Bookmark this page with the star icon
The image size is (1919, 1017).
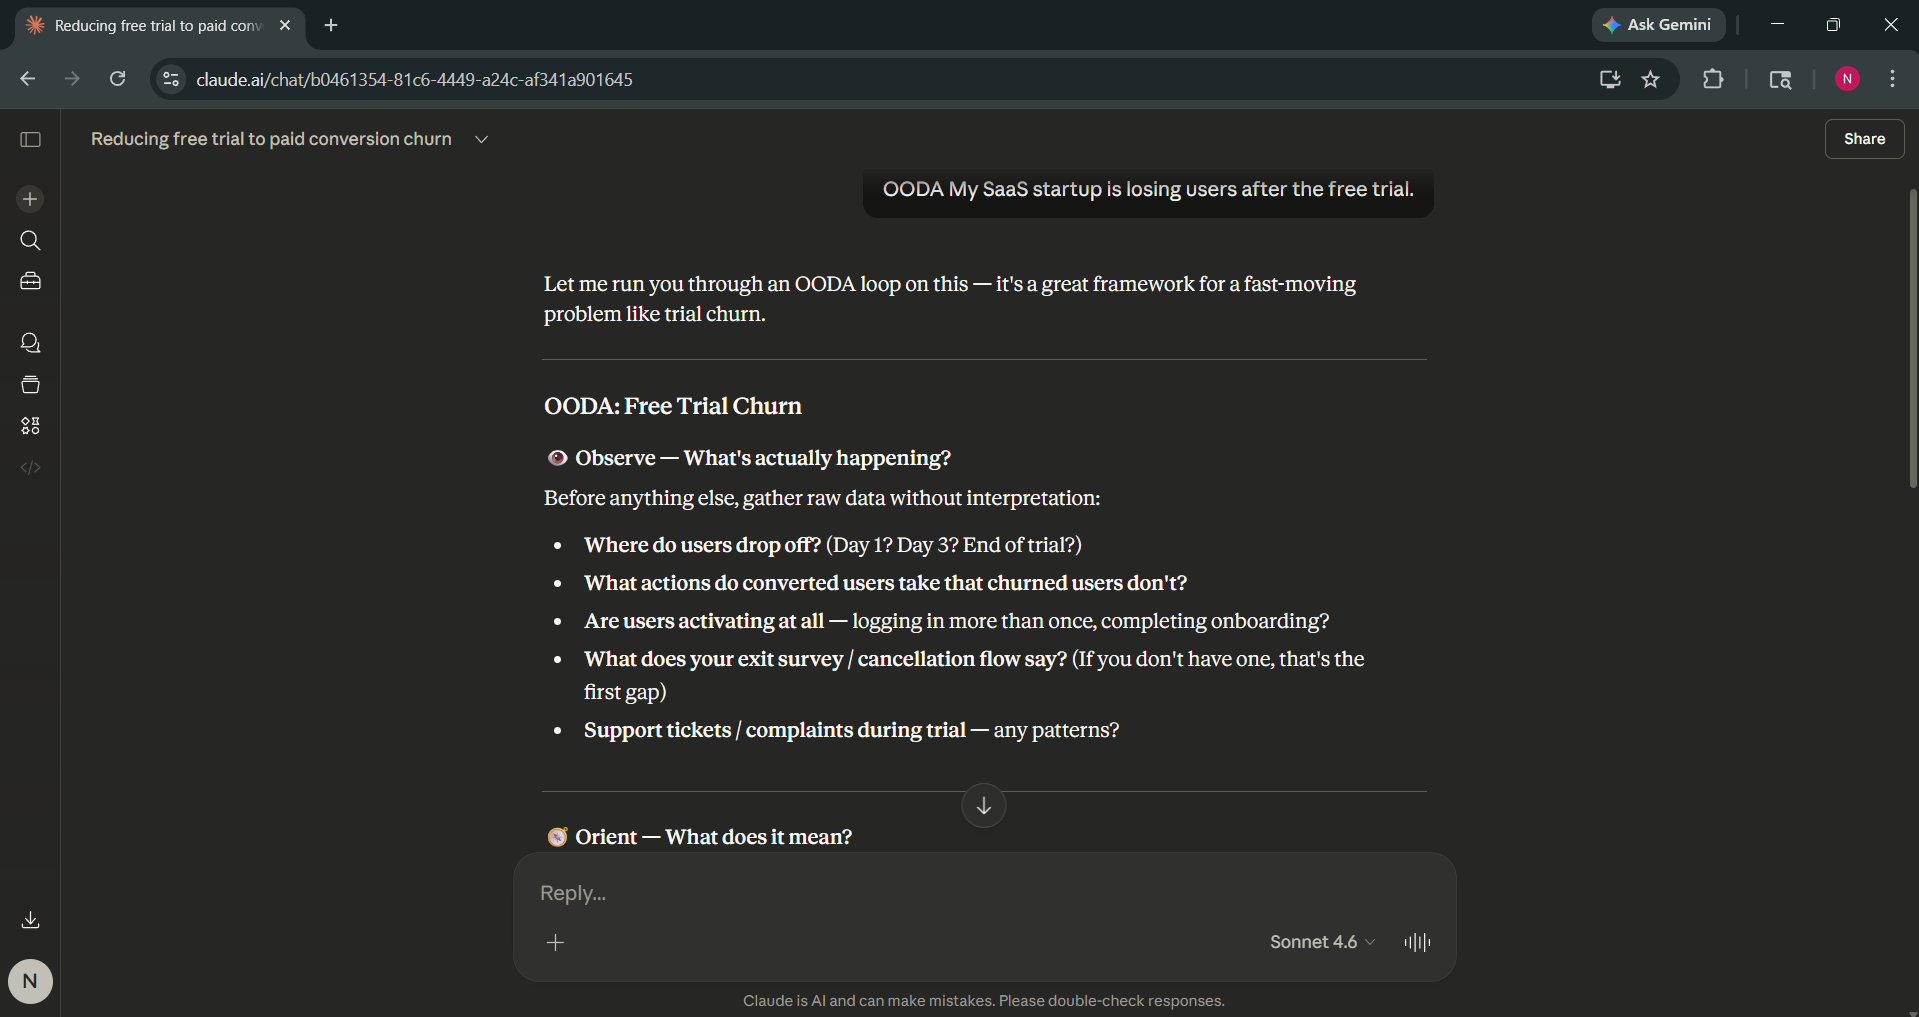[1650, 79]
